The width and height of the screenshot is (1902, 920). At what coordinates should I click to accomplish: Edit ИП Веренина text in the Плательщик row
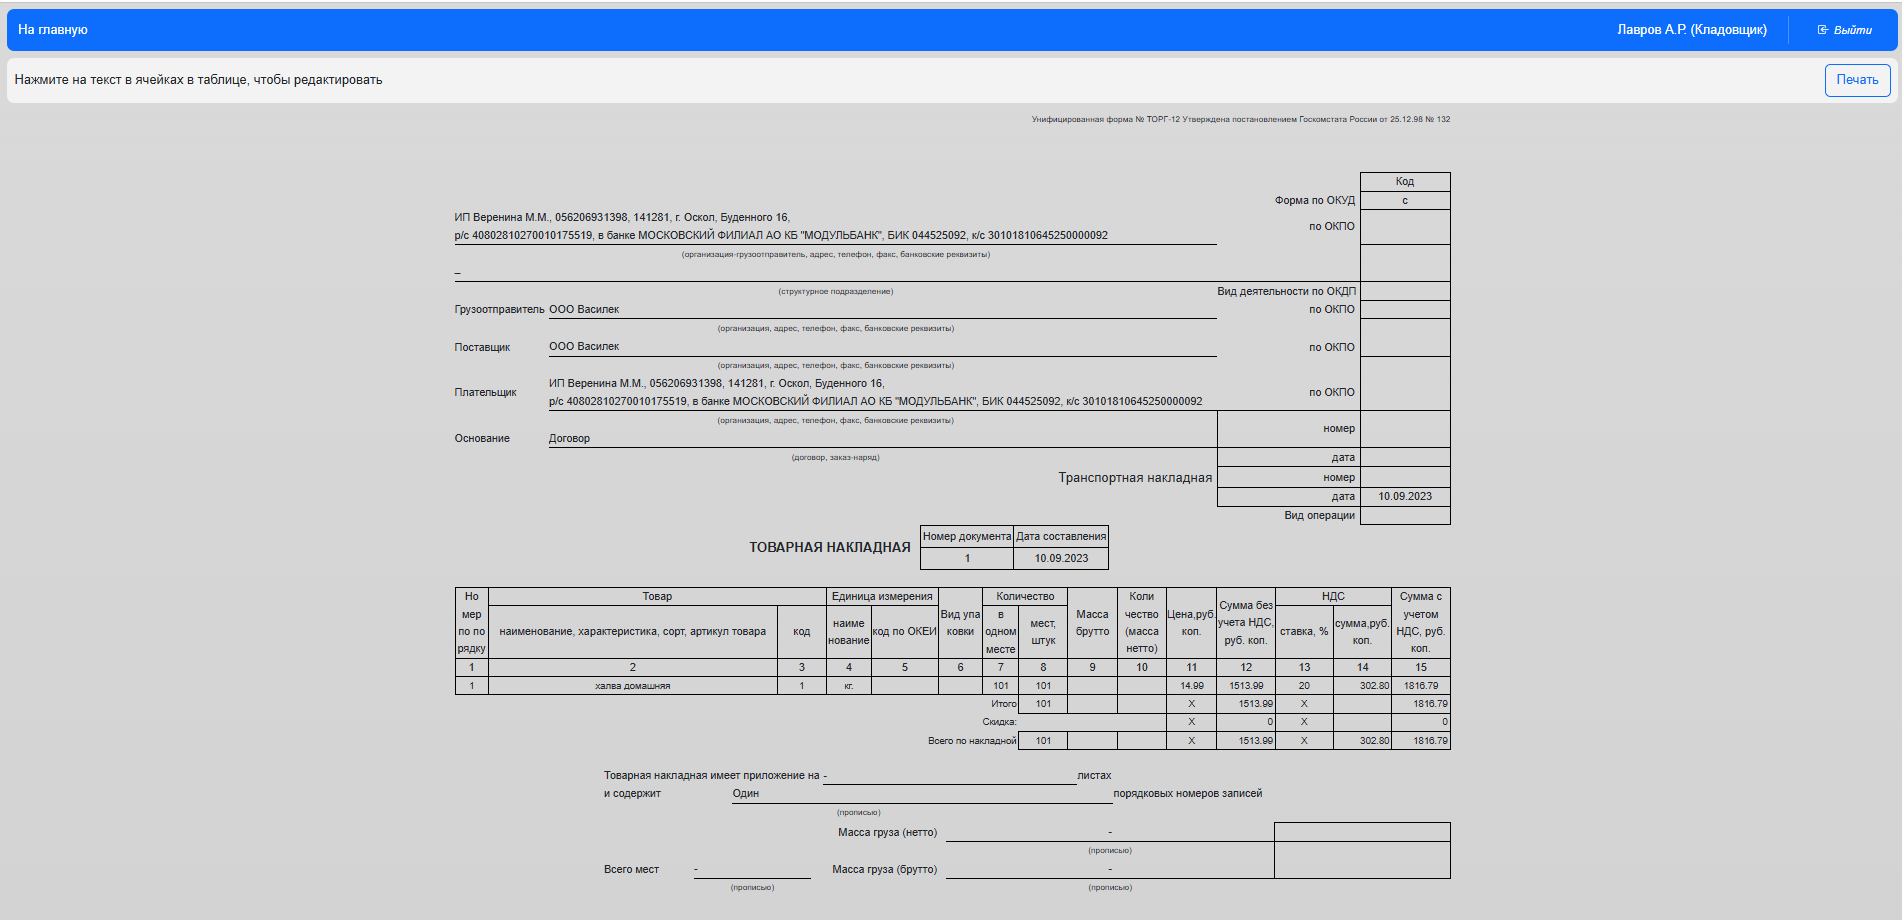click(x=716, y=383)
